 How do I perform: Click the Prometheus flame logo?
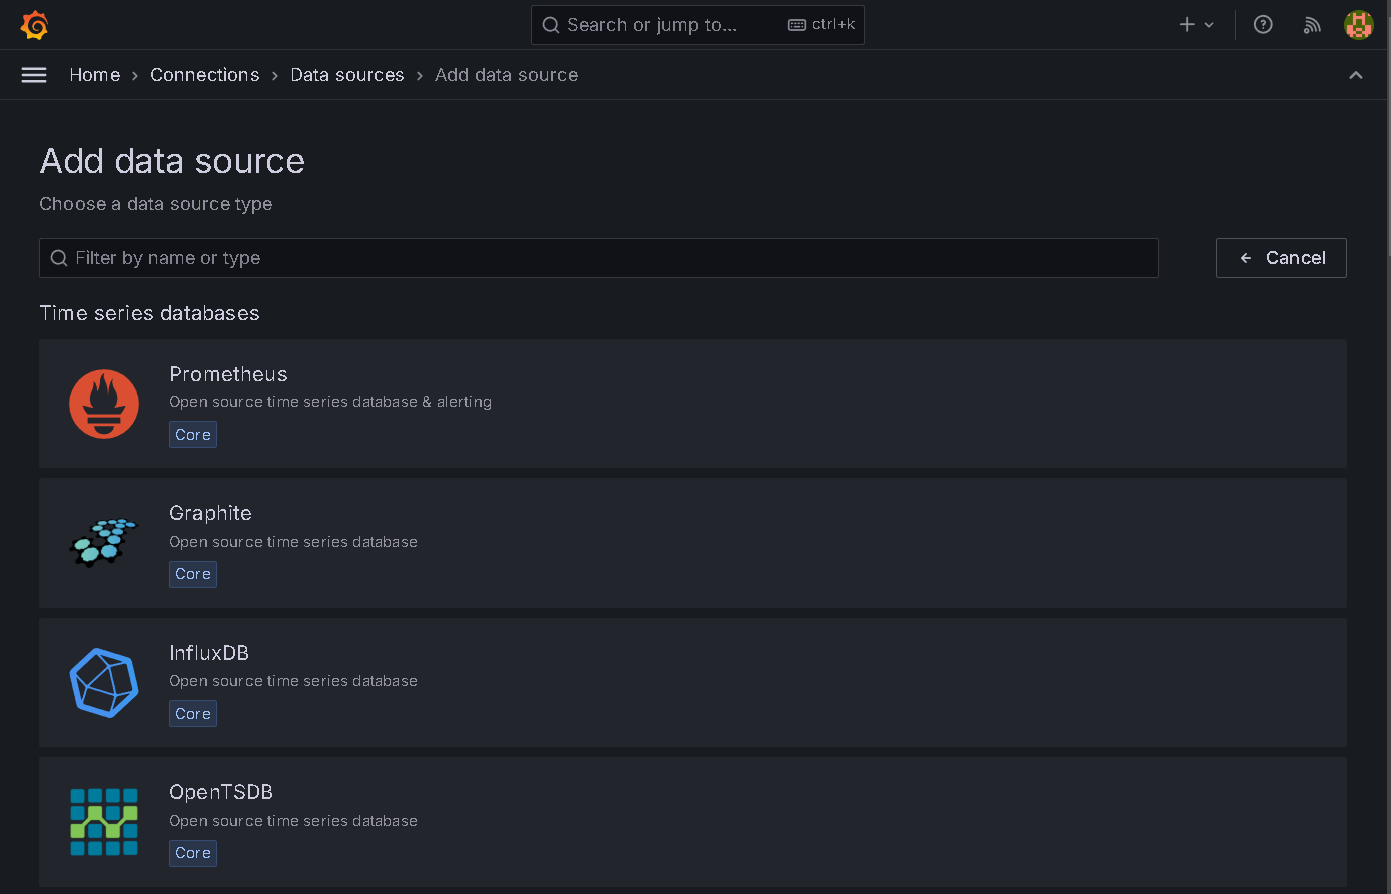click(x=104, y=404)
